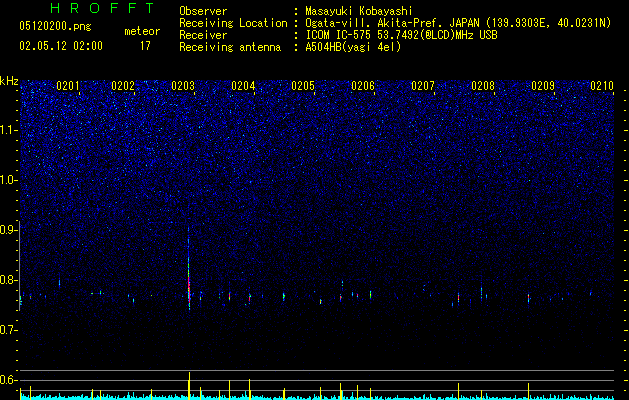Click the 0206 time marker
The image size is (629, 400).
[363, 86]
